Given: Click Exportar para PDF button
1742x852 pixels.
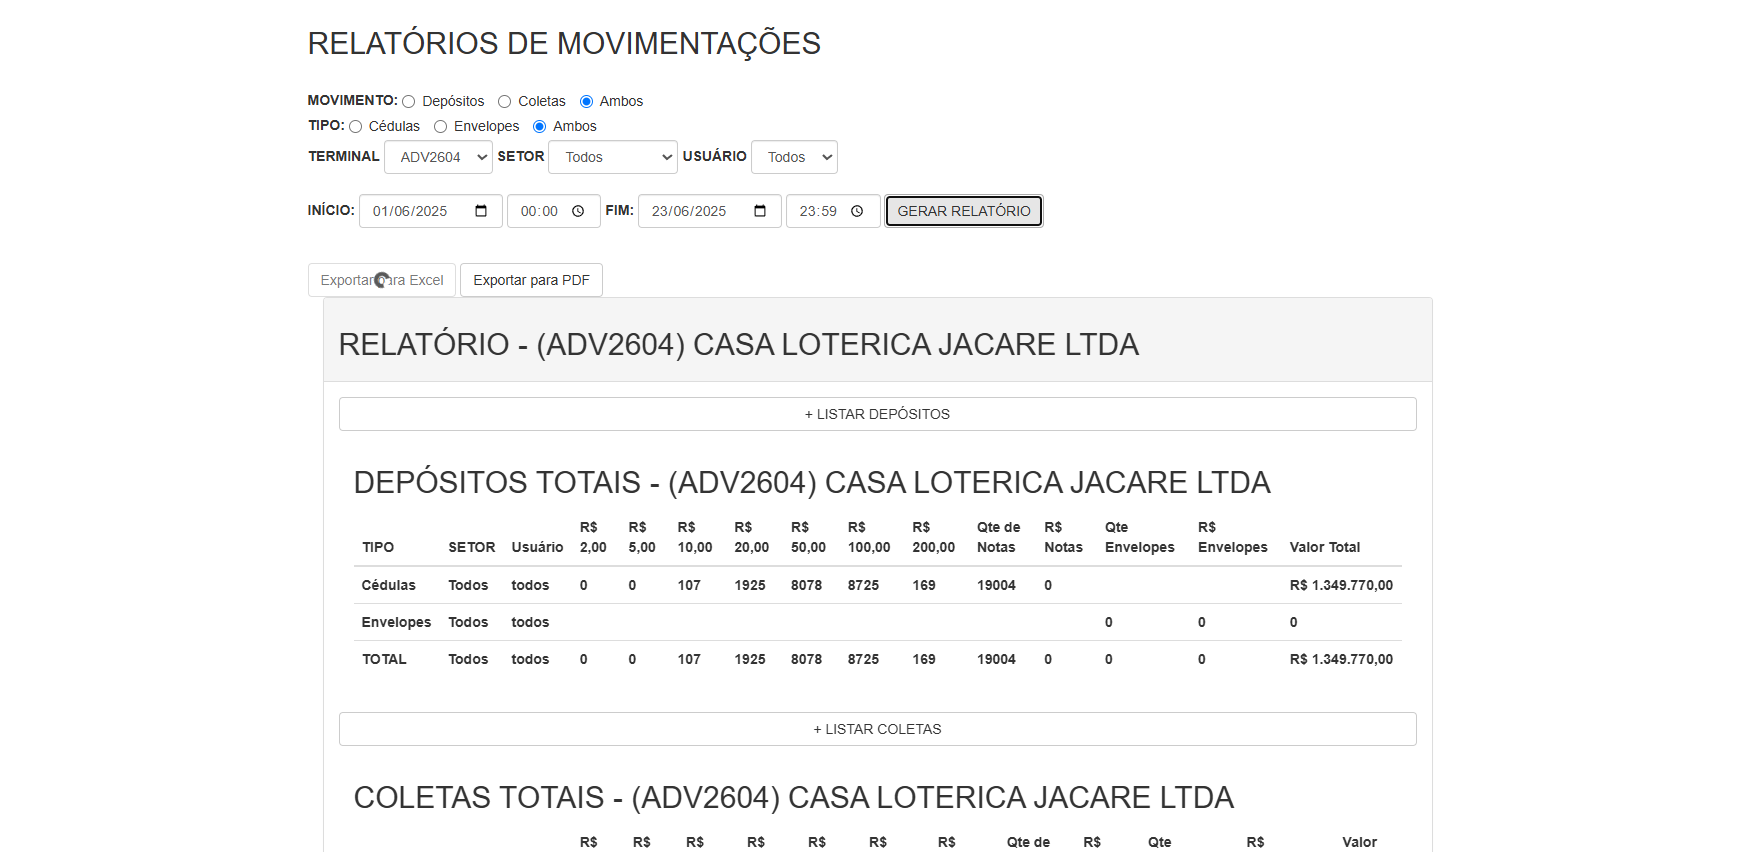Looking at the screenshot, I should tap(531, 280).
